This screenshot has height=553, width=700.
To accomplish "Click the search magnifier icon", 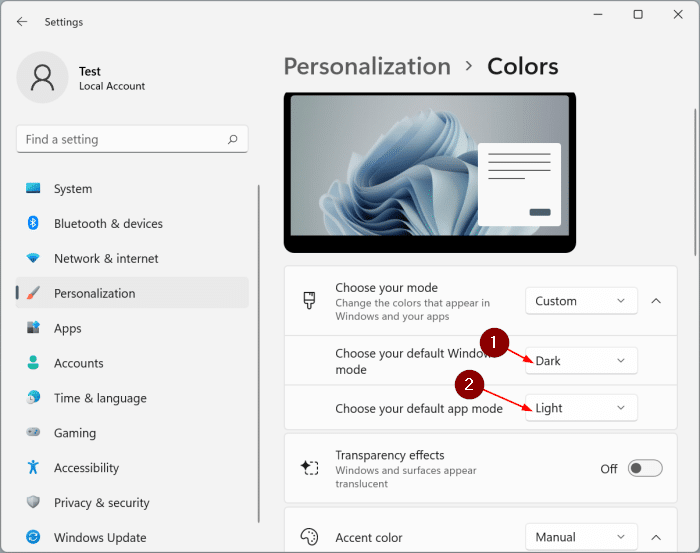I will (233, 140).
